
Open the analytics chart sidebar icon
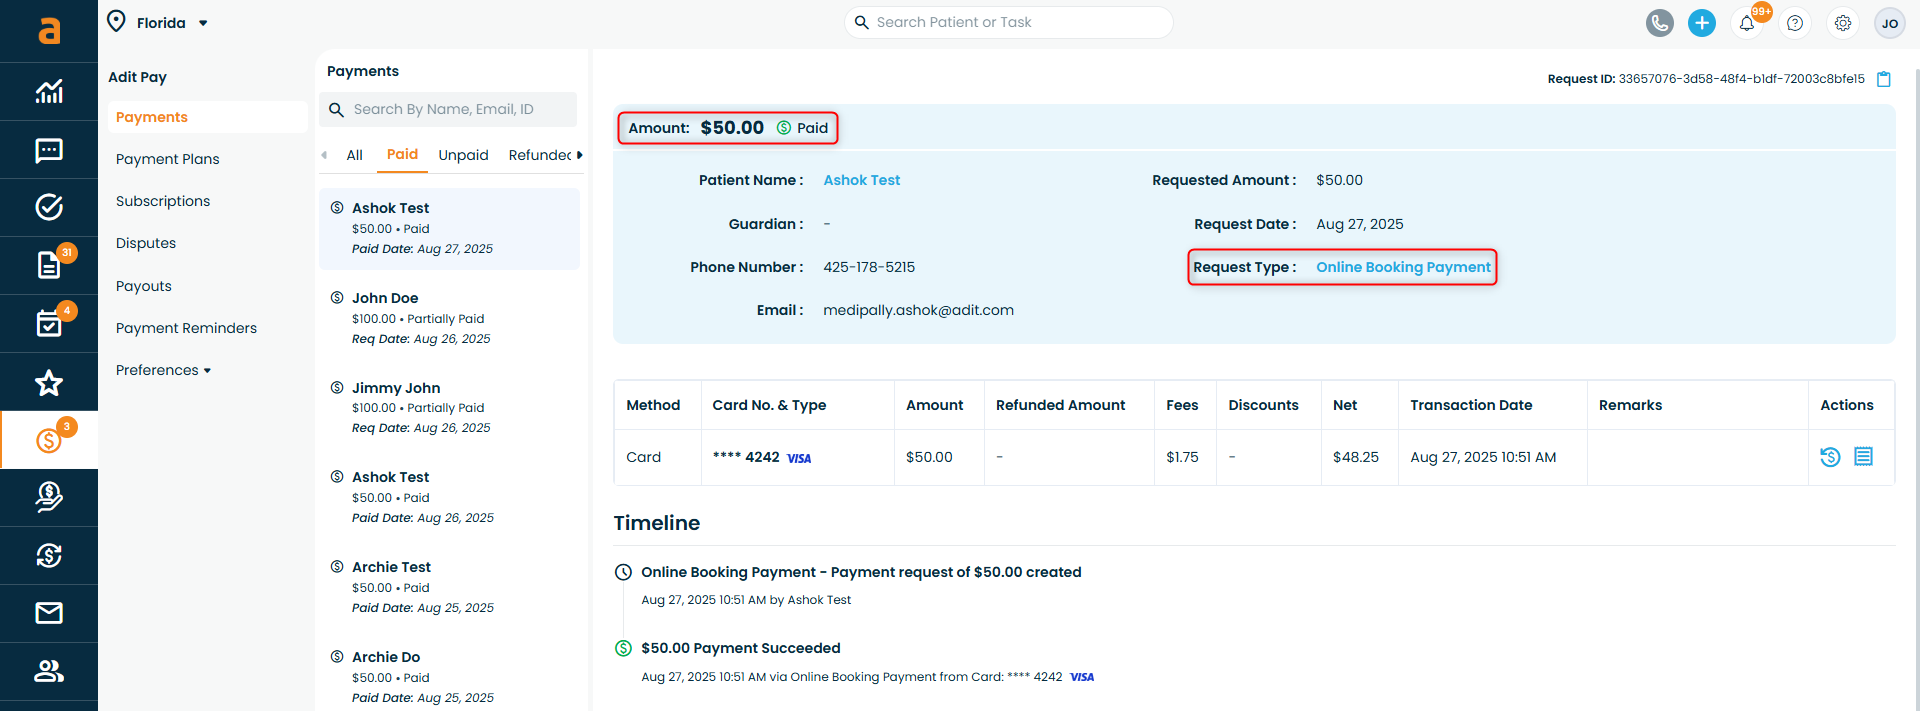pyautogui.click(x=49, y=92)
